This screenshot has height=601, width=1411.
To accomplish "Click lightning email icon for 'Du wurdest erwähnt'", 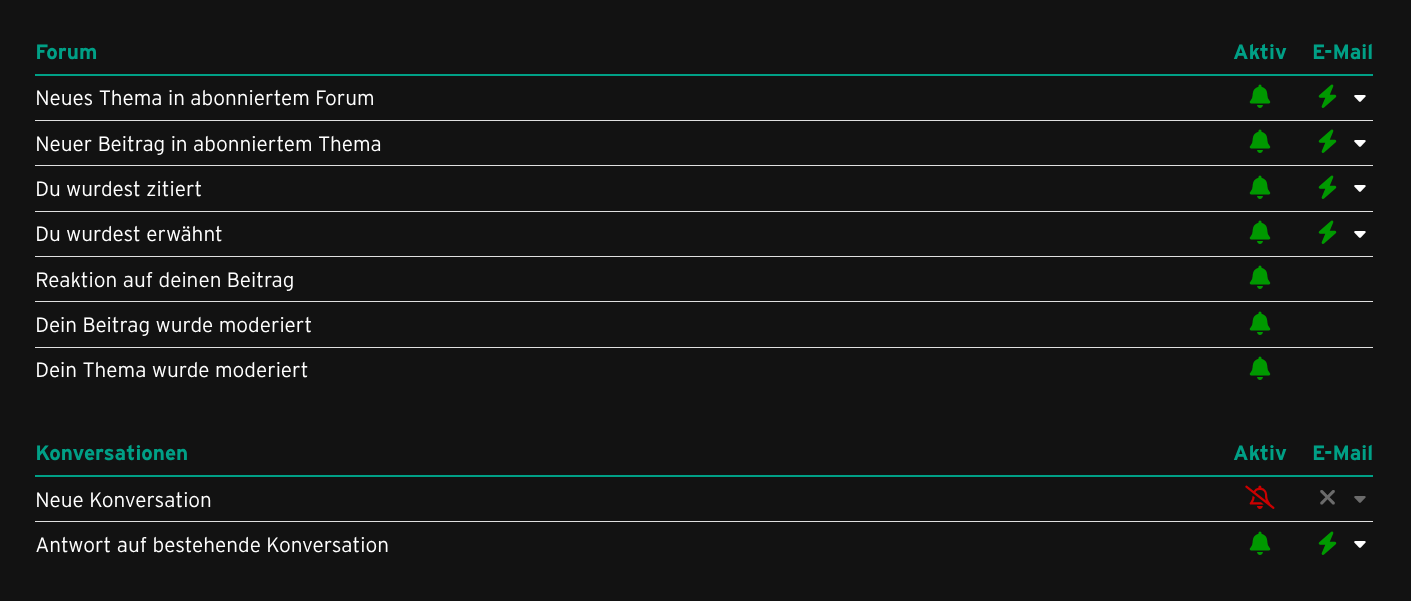I will coord(1327,233).
